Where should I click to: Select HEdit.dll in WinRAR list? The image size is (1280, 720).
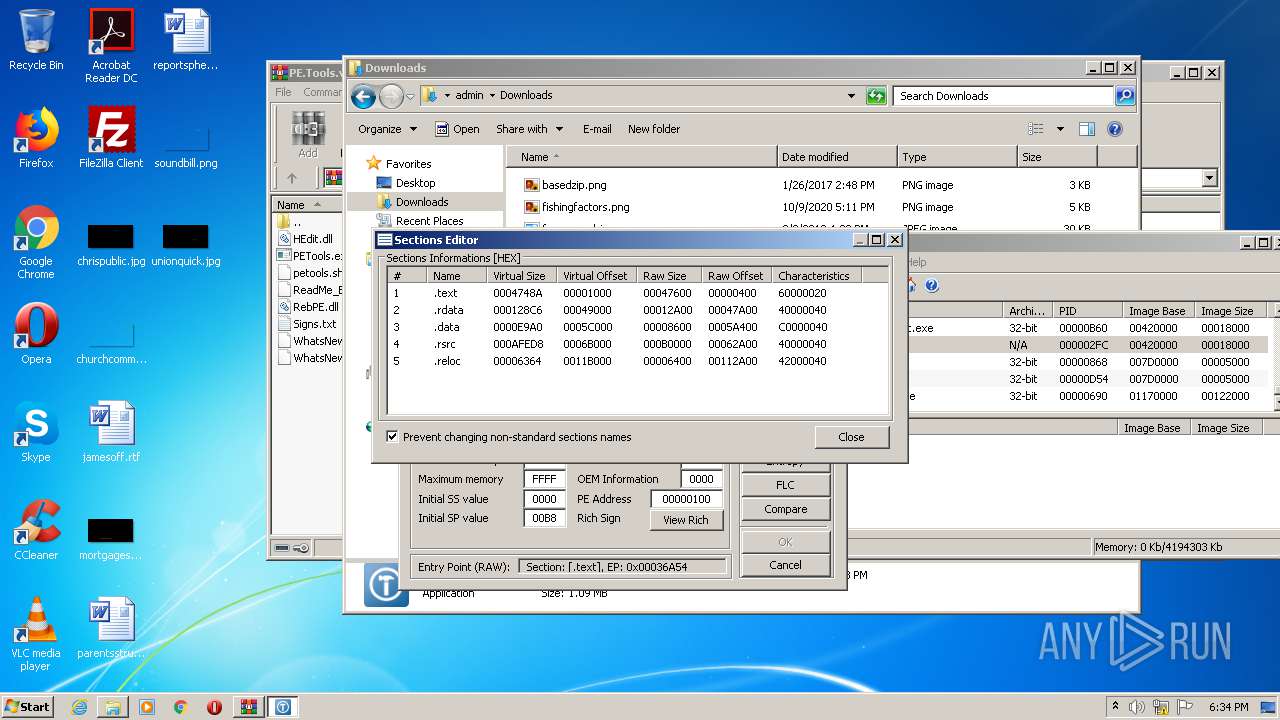tap(305, 239)
